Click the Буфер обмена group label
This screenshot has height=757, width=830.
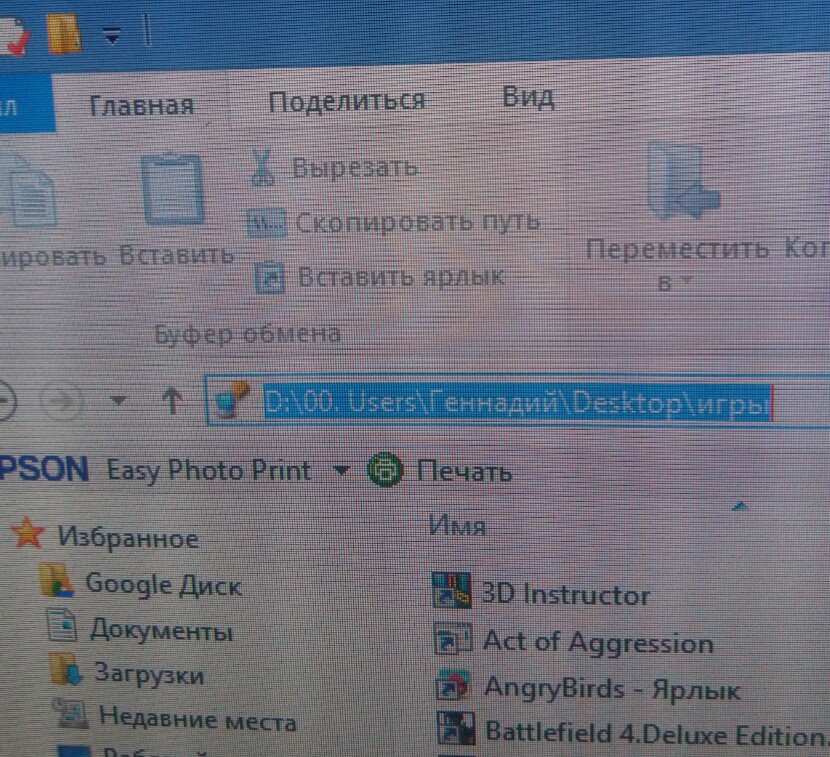click(247, 334)
